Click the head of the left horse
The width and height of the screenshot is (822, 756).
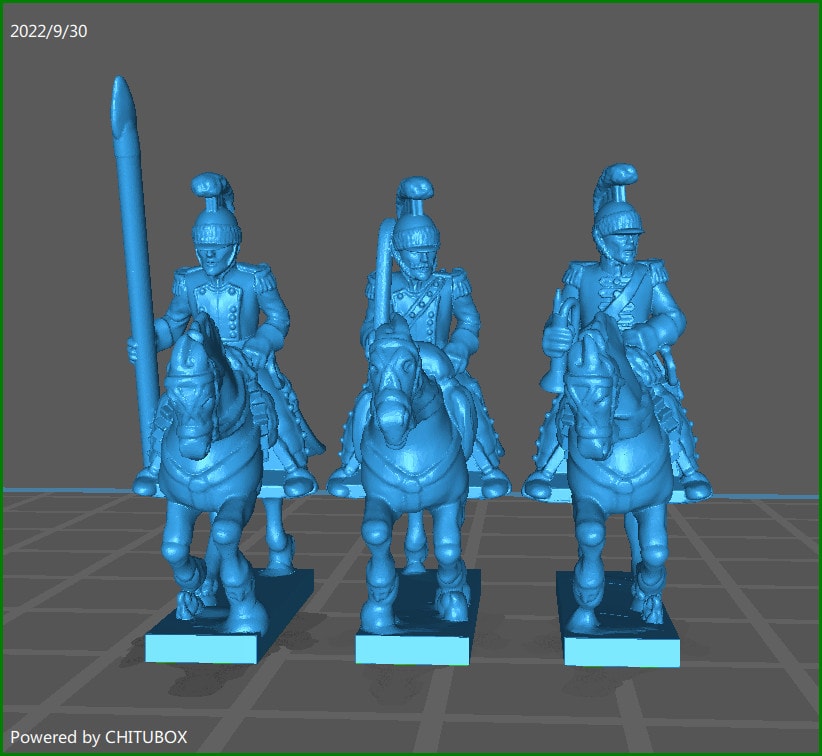[x=190, y=400]
